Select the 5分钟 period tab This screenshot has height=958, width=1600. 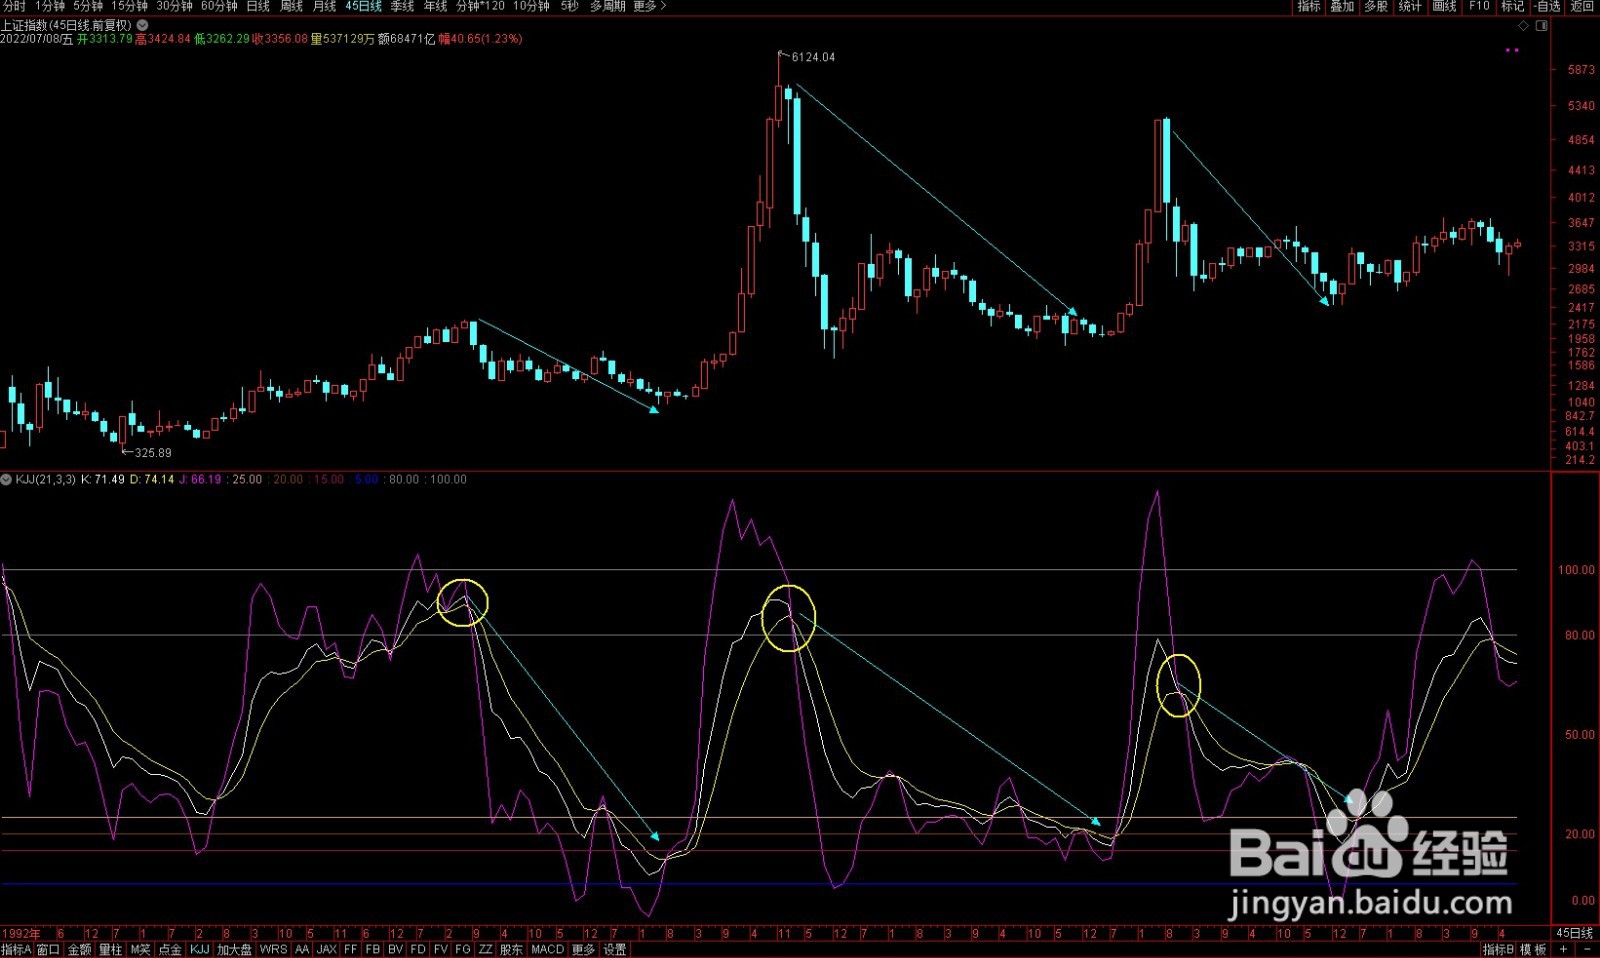tap(88, 6)
